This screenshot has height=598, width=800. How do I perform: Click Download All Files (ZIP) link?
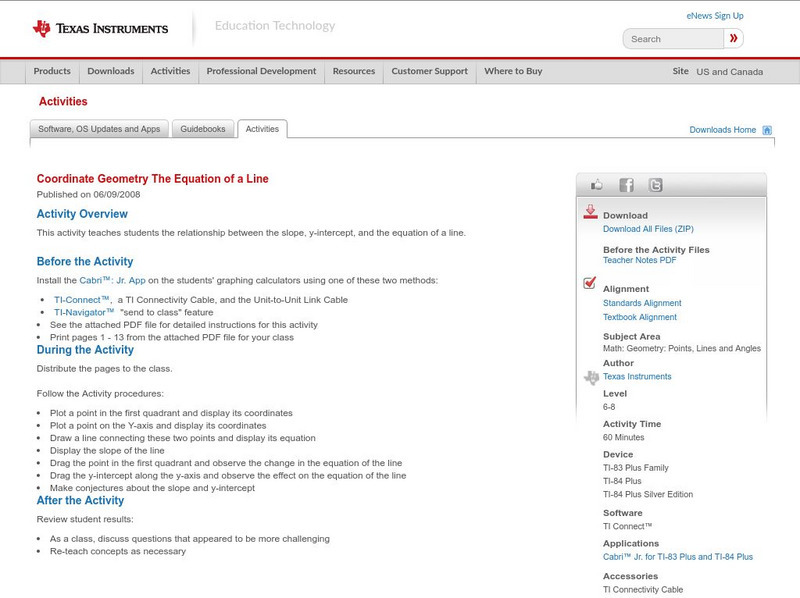tap(648, 229)
